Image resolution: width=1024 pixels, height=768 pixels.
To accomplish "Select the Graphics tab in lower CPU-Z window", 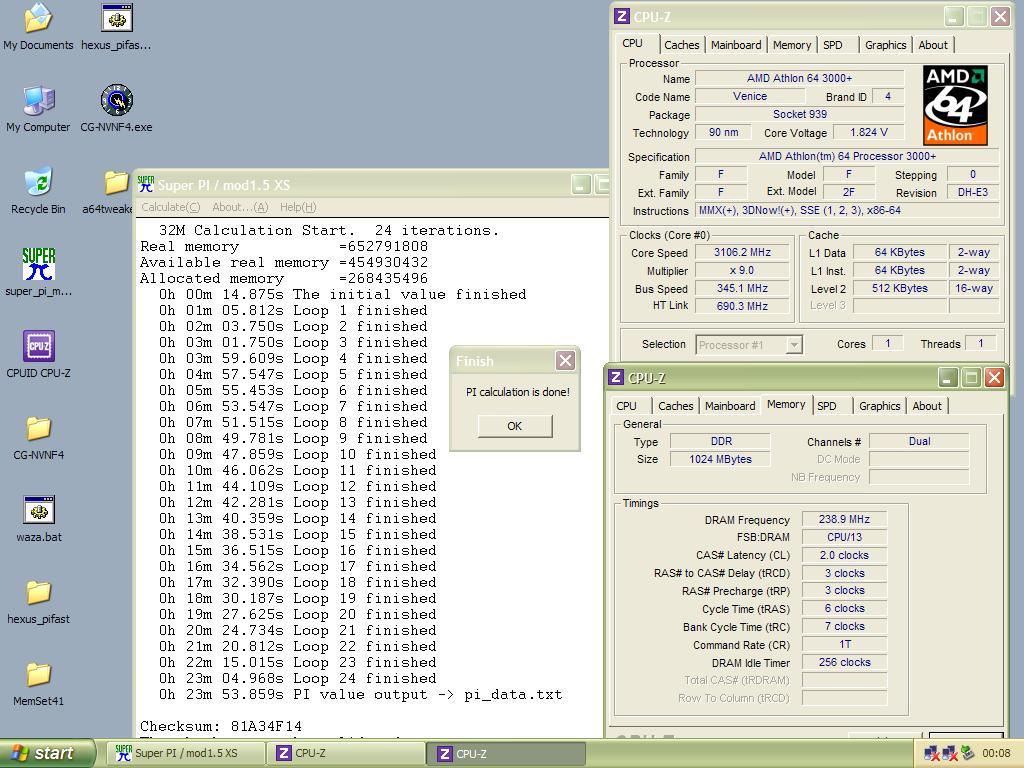I will (x=880, y=406).
